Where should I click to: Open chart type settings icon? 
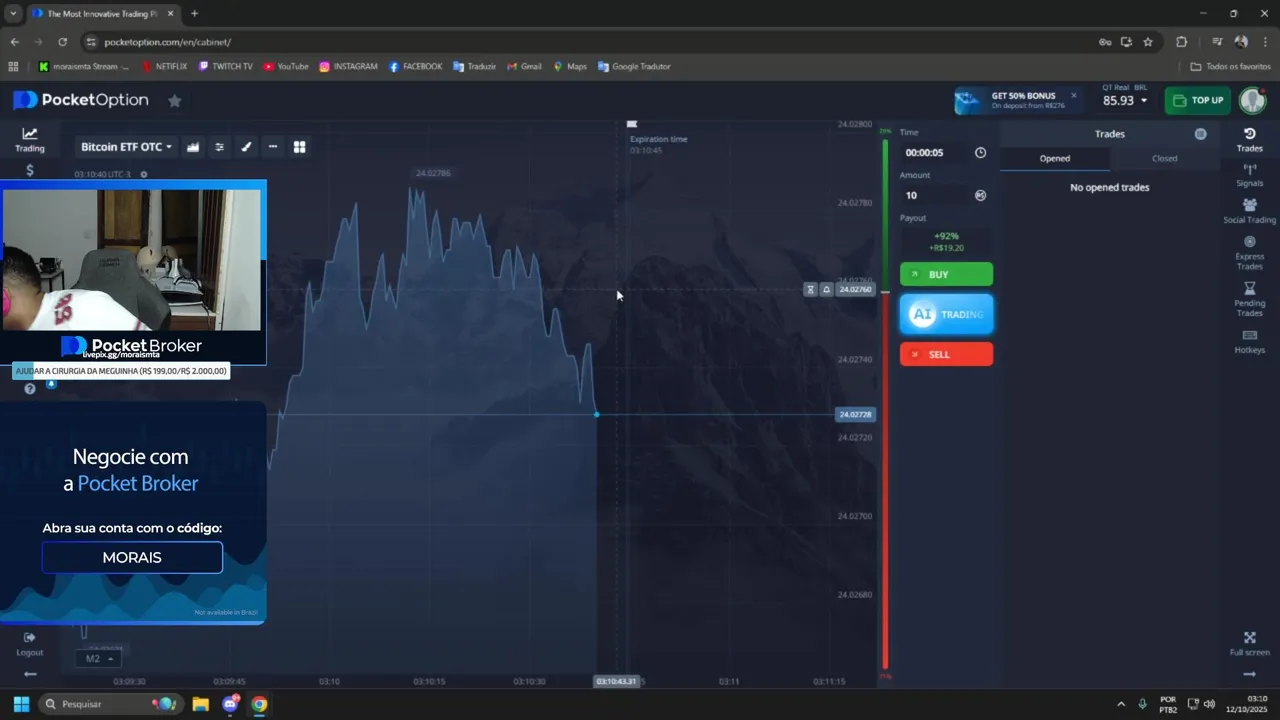193,147
